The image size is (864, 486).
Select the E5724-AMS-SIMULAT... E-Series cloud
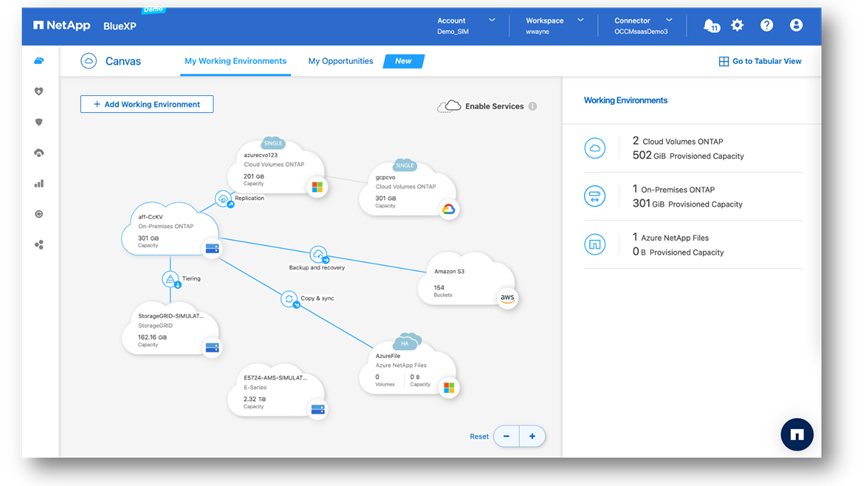(x=276, y=391)
